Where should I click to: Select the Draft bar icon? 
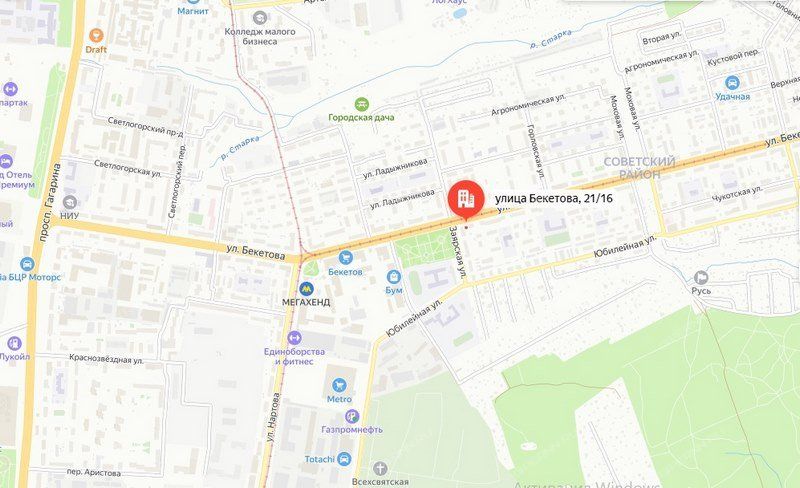coord(96,36)
